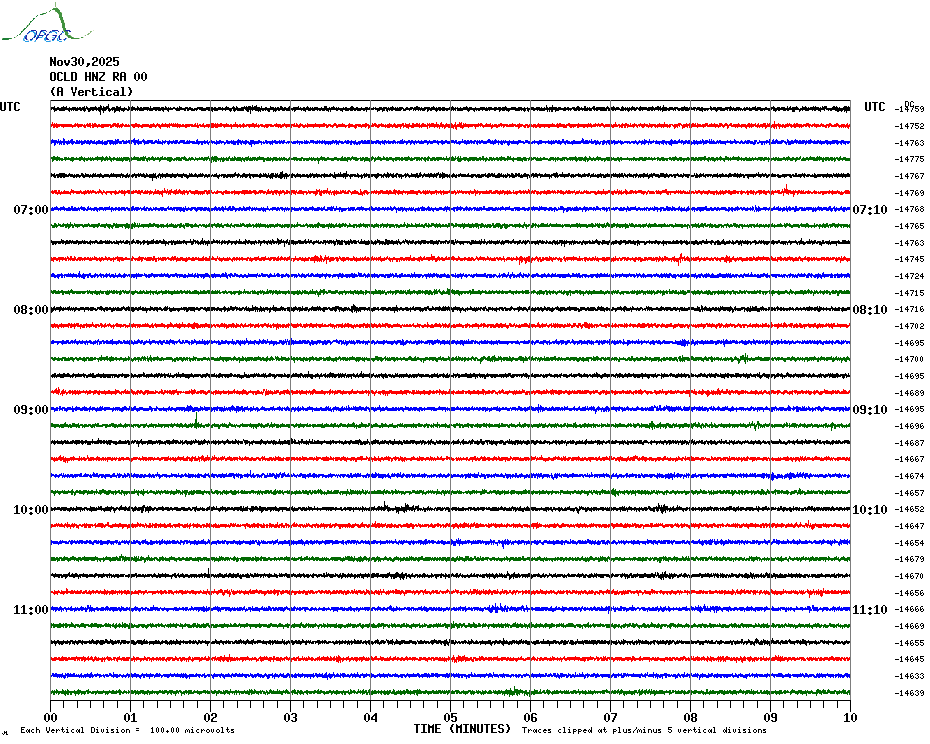The image size is (930, 744).
Task: Click minute label 03 on time axis
Action: point(291,717)
